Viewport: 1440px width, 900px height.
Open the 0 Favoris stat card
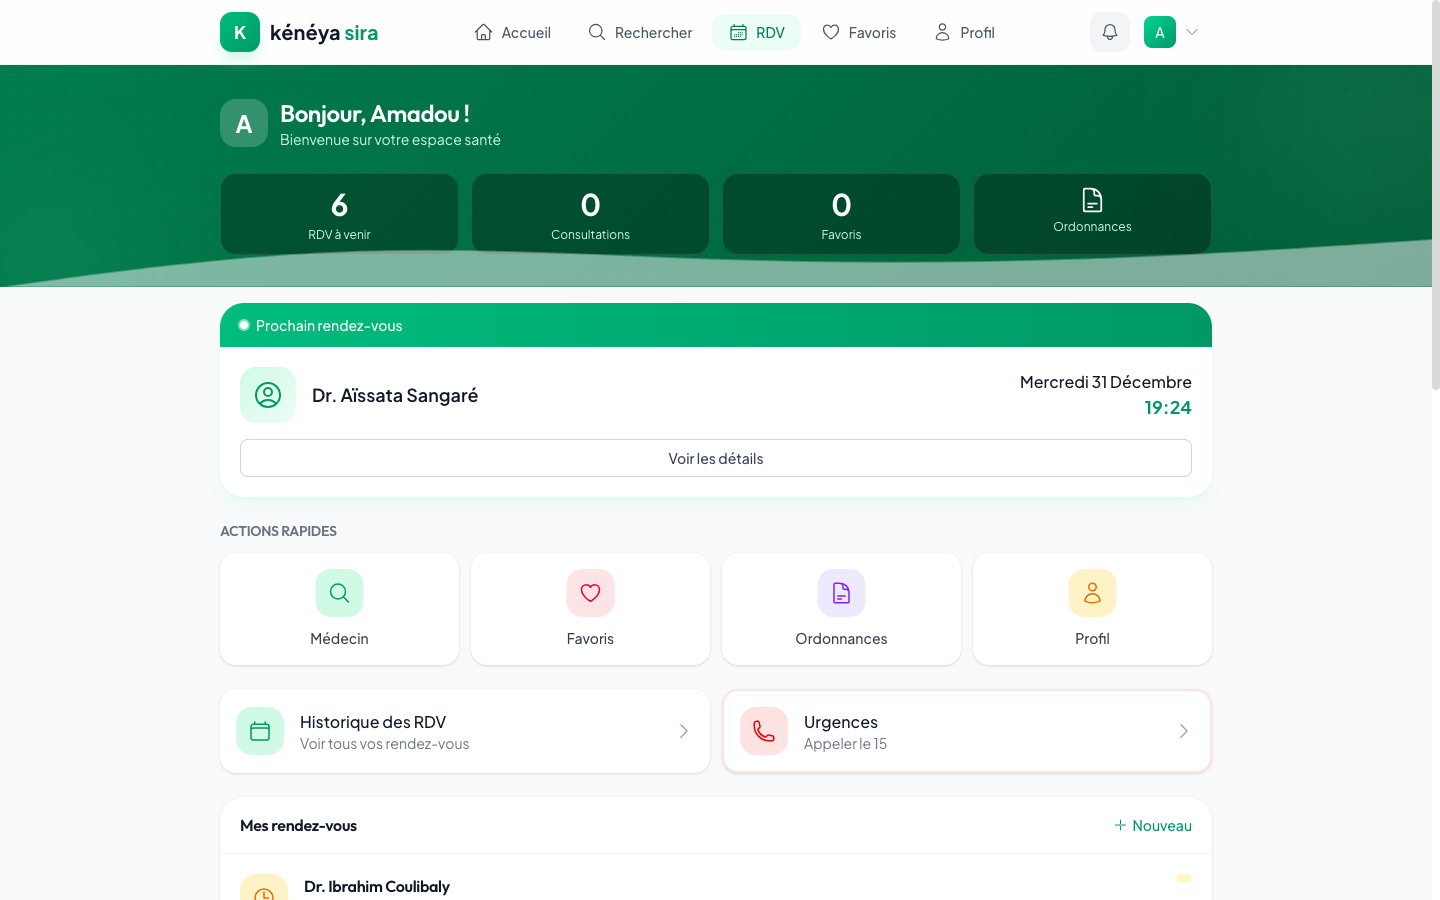coord(841,214)
